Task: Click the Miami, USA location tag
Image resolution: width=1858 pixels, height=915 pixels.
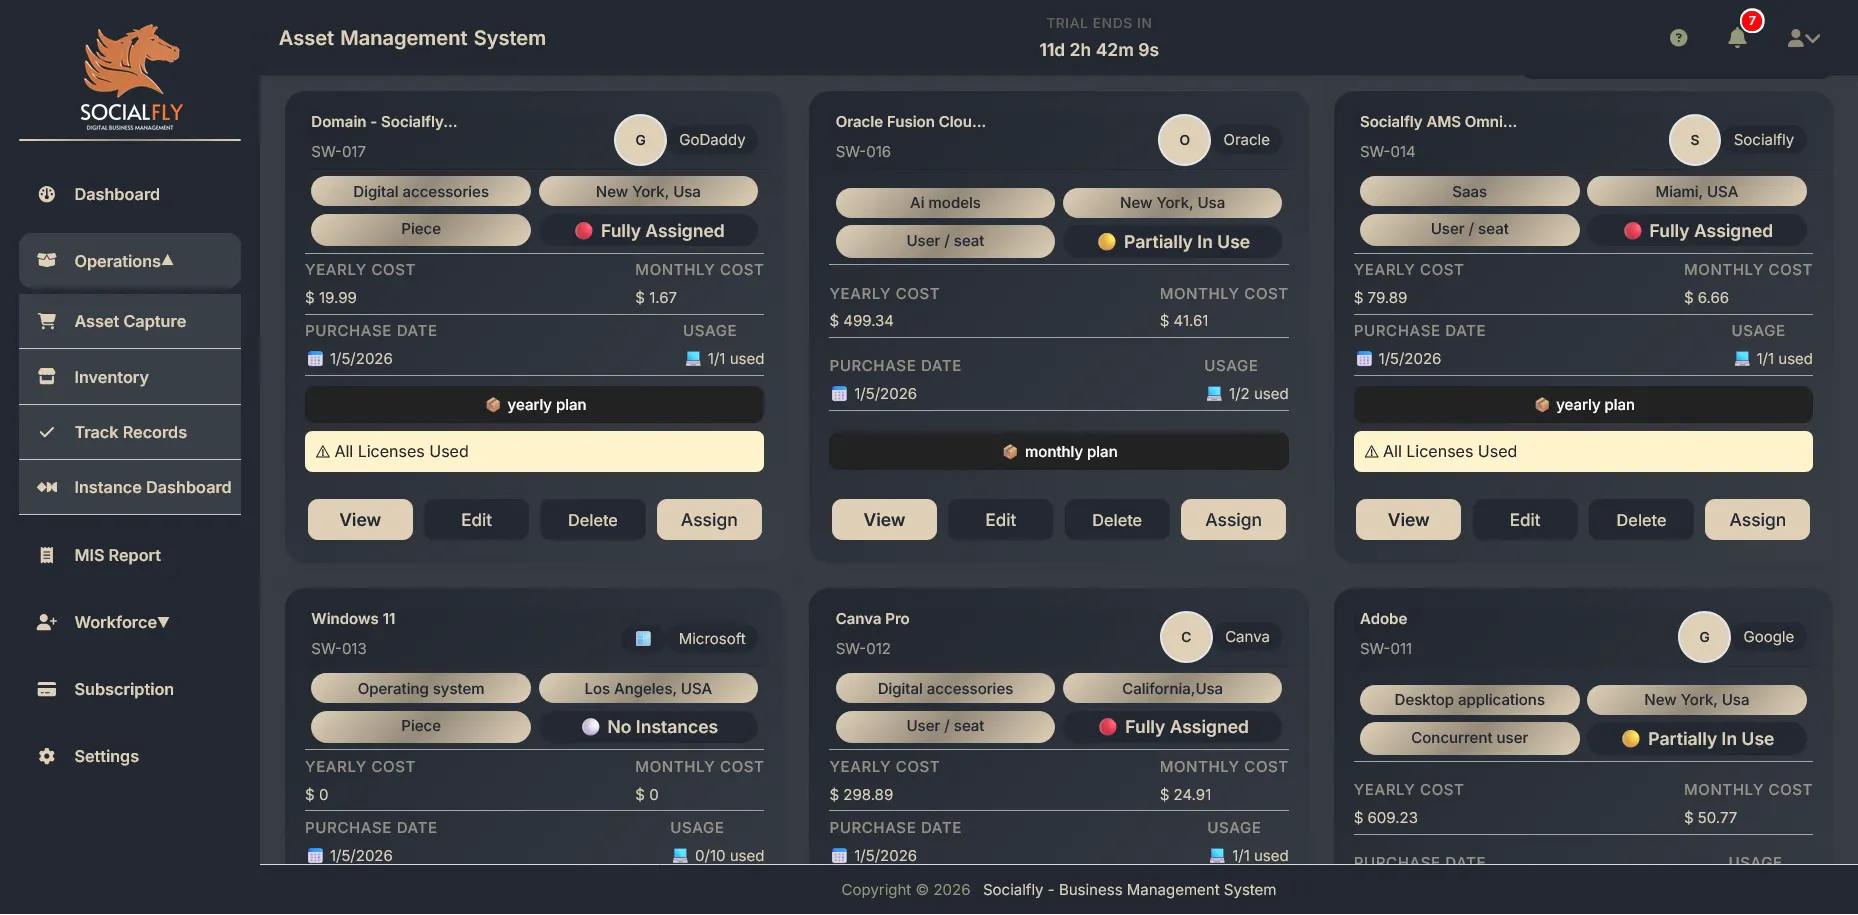Action: [x=1696, y=192]
